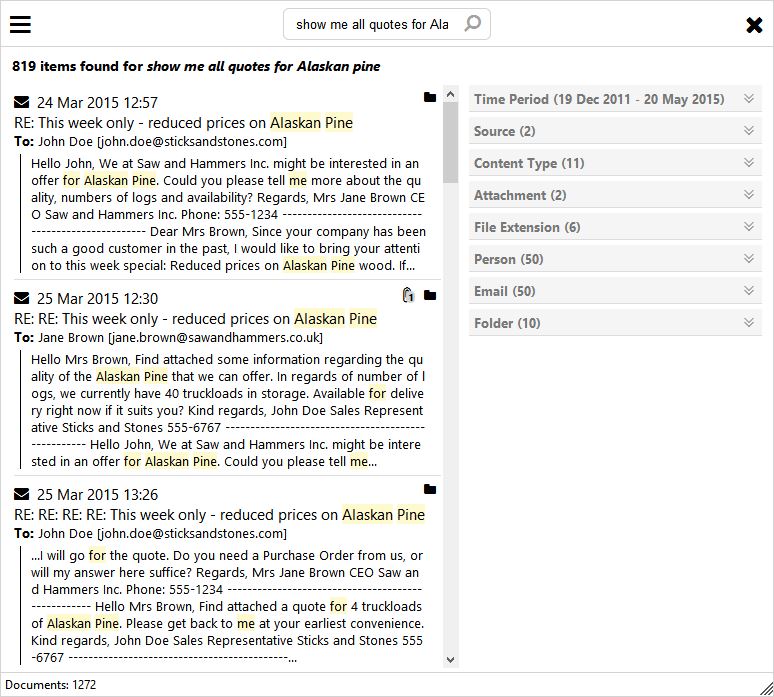Click the results scrollbar up arrow
The image size is (774, 697).
450,94
